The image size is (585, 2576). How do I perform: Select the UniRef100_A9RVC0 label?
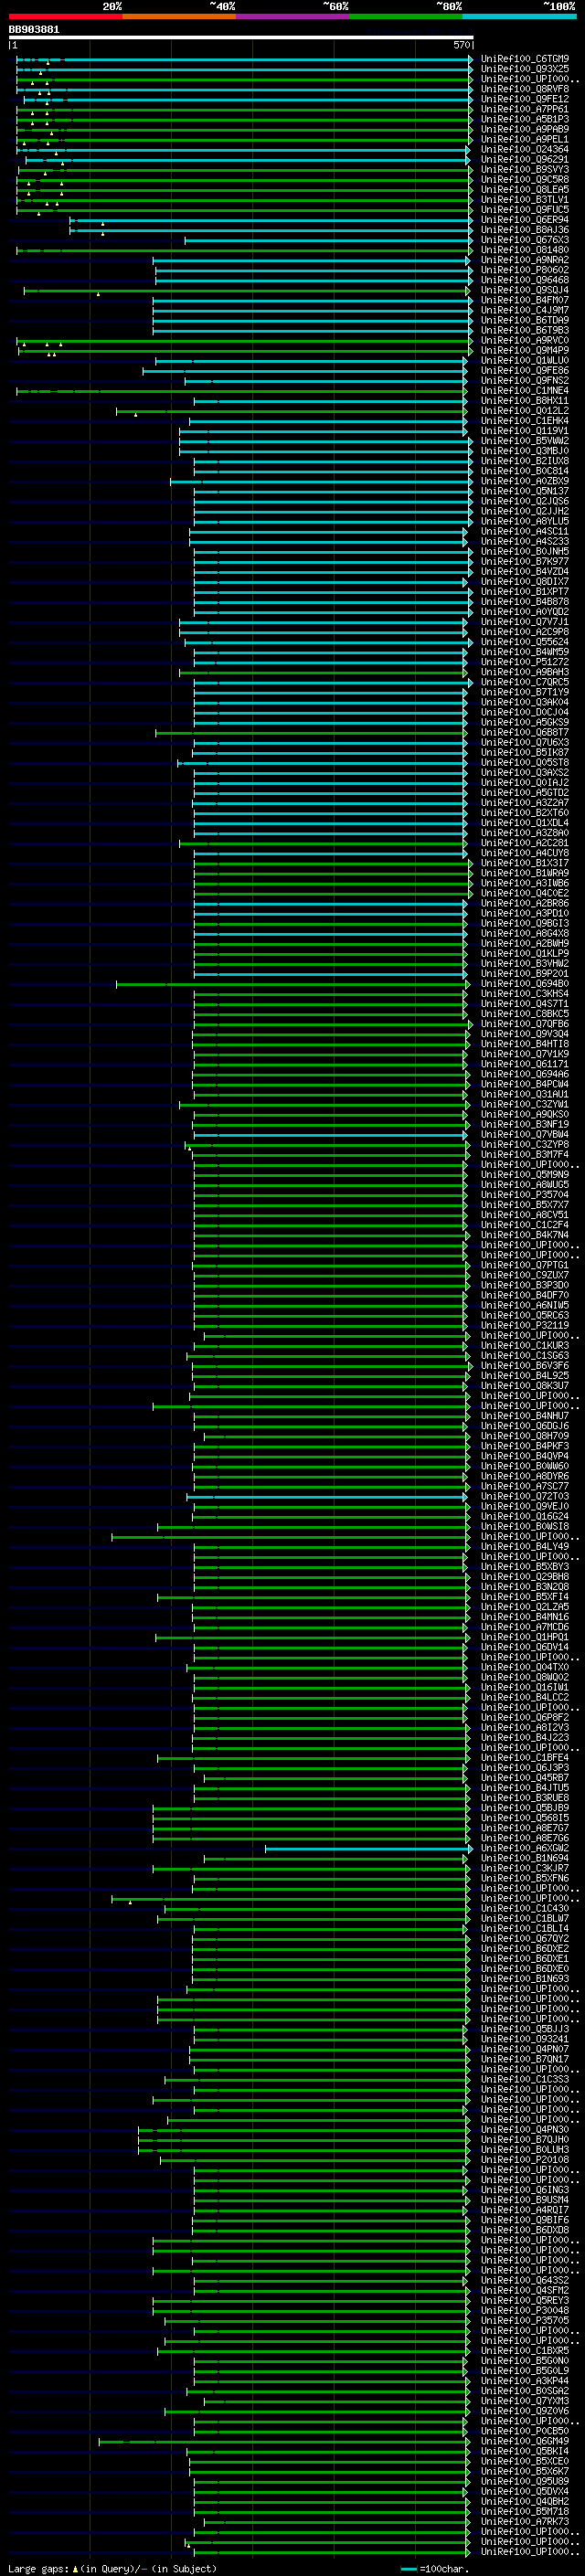point(525,340)
